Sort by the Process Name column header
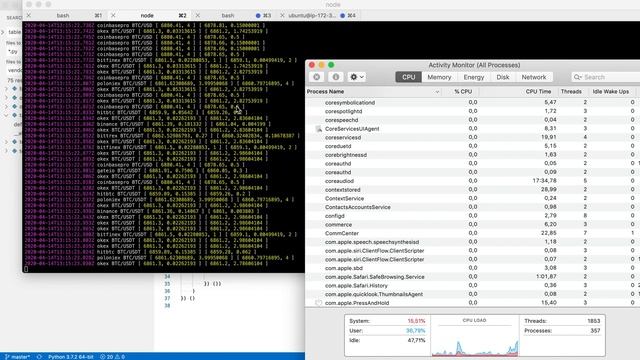Image resolution: width=640 pixels, height=360 pixels. point(373,91)
